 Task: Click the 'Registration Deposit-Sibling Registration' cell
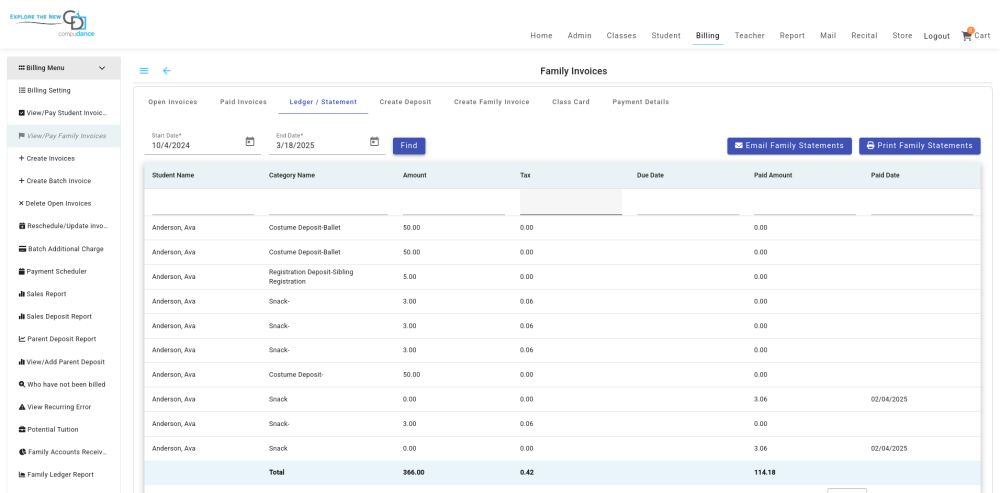(x=311, y=276)
